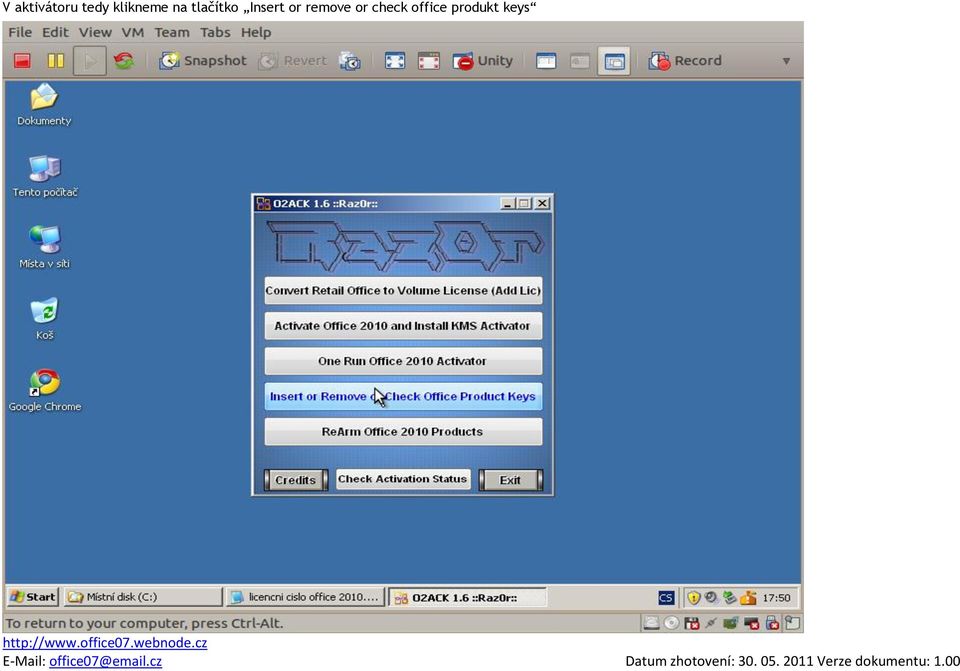The height and width of the screenshot is (671, 960).
Task: Click Insert or Remove or Check Office Product Keys
Action: pyautogui.click(x=403, y=397)
